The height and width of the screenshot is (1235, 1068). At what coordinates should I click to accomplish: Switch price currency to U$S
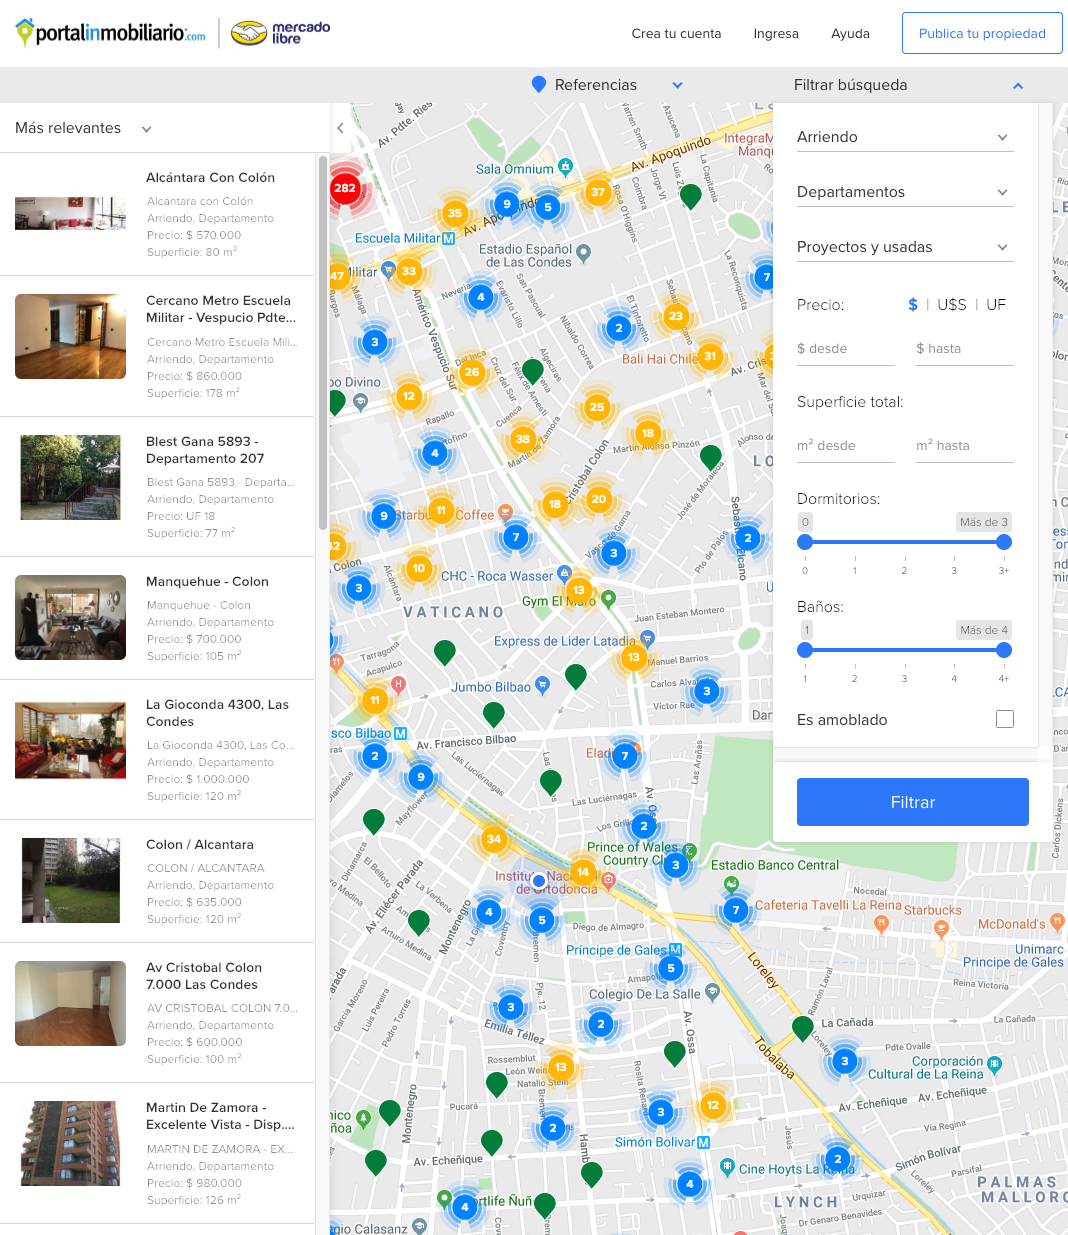pyautogui.click(x=952, y=305)
